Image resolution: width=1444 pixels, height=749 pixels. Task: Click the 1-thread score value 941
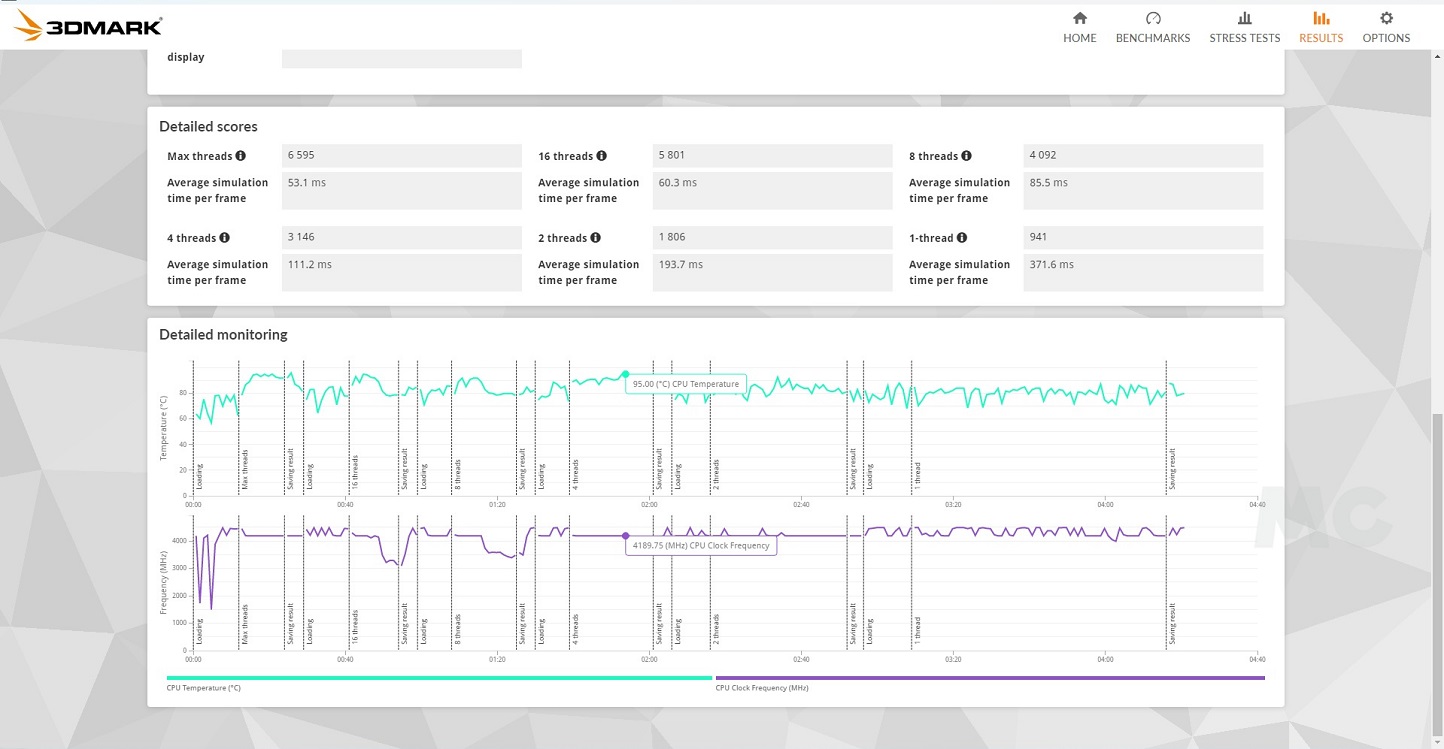pos(1142,238)
